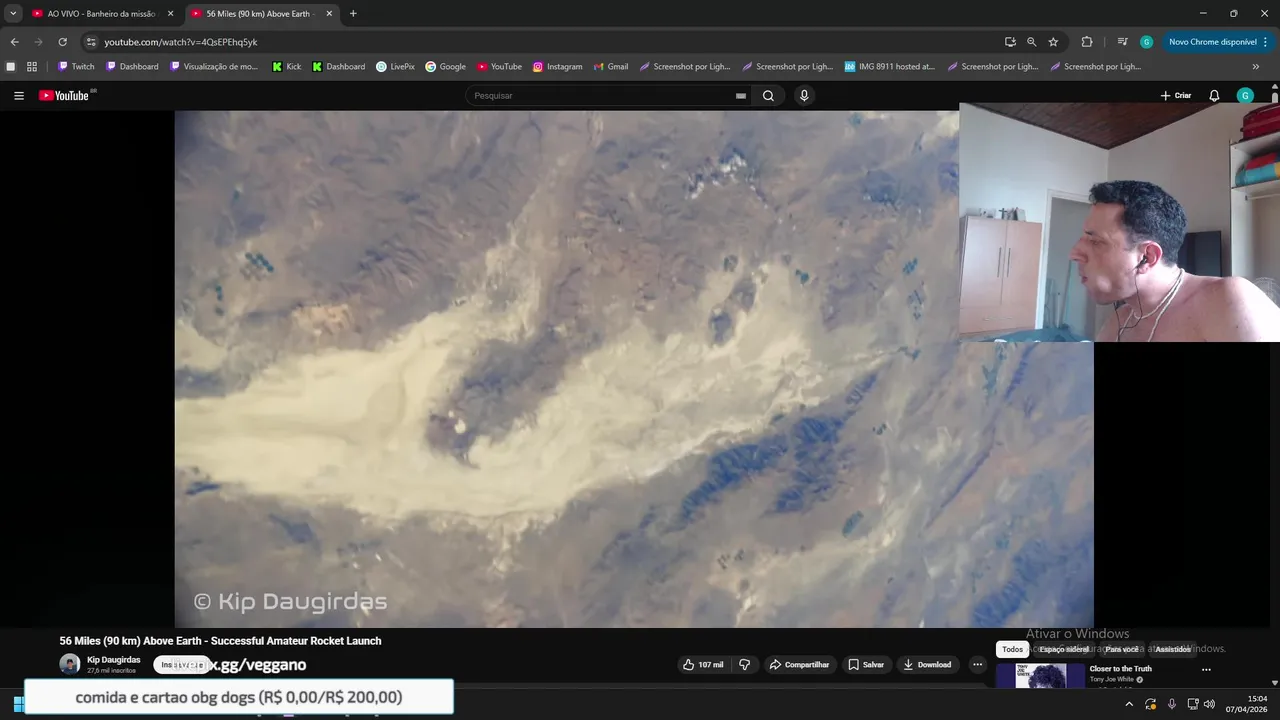Click the Criar button
This screenshot has height=720, width=1280.
pyautogui.click(x=1176, y=96)
